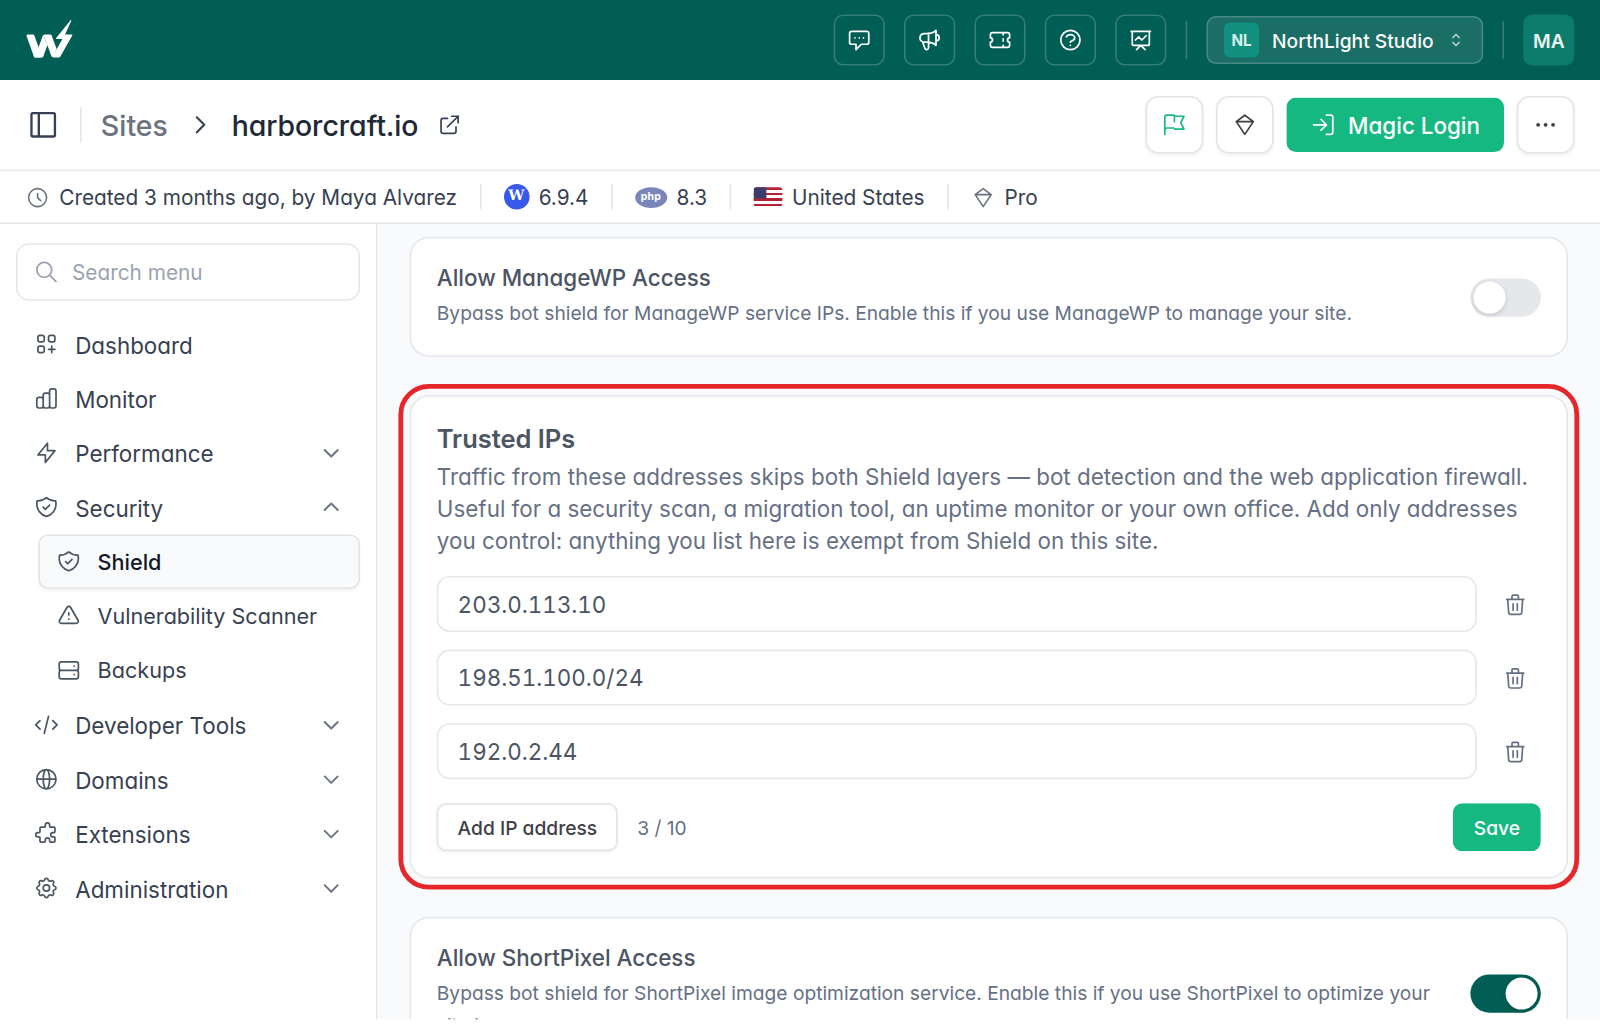Open the MA user avatar menu
The width and height of the screenshot is (1600, 1024).
pyautogui.click(x=1548, y=40)
